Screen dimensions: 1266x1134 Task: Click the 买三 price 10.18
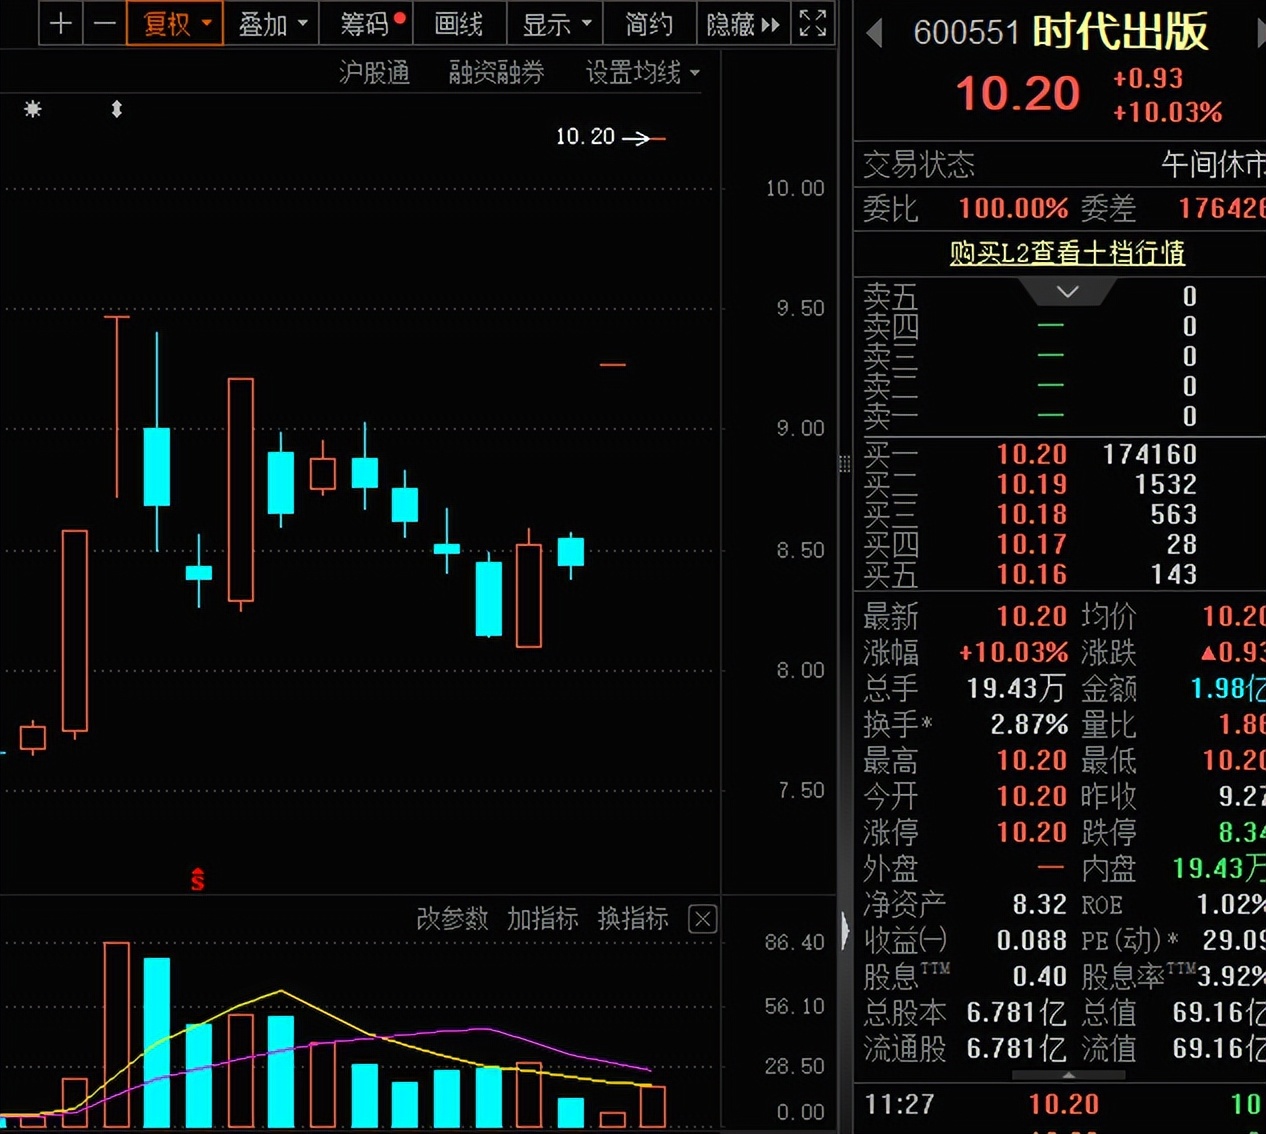pos(1032,515)
